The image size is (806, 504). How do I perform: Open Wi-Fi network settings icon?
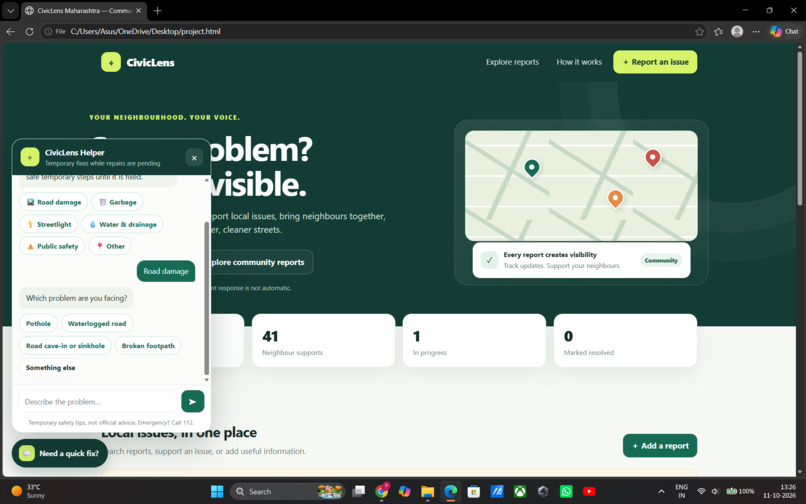[x=701, y=491]
